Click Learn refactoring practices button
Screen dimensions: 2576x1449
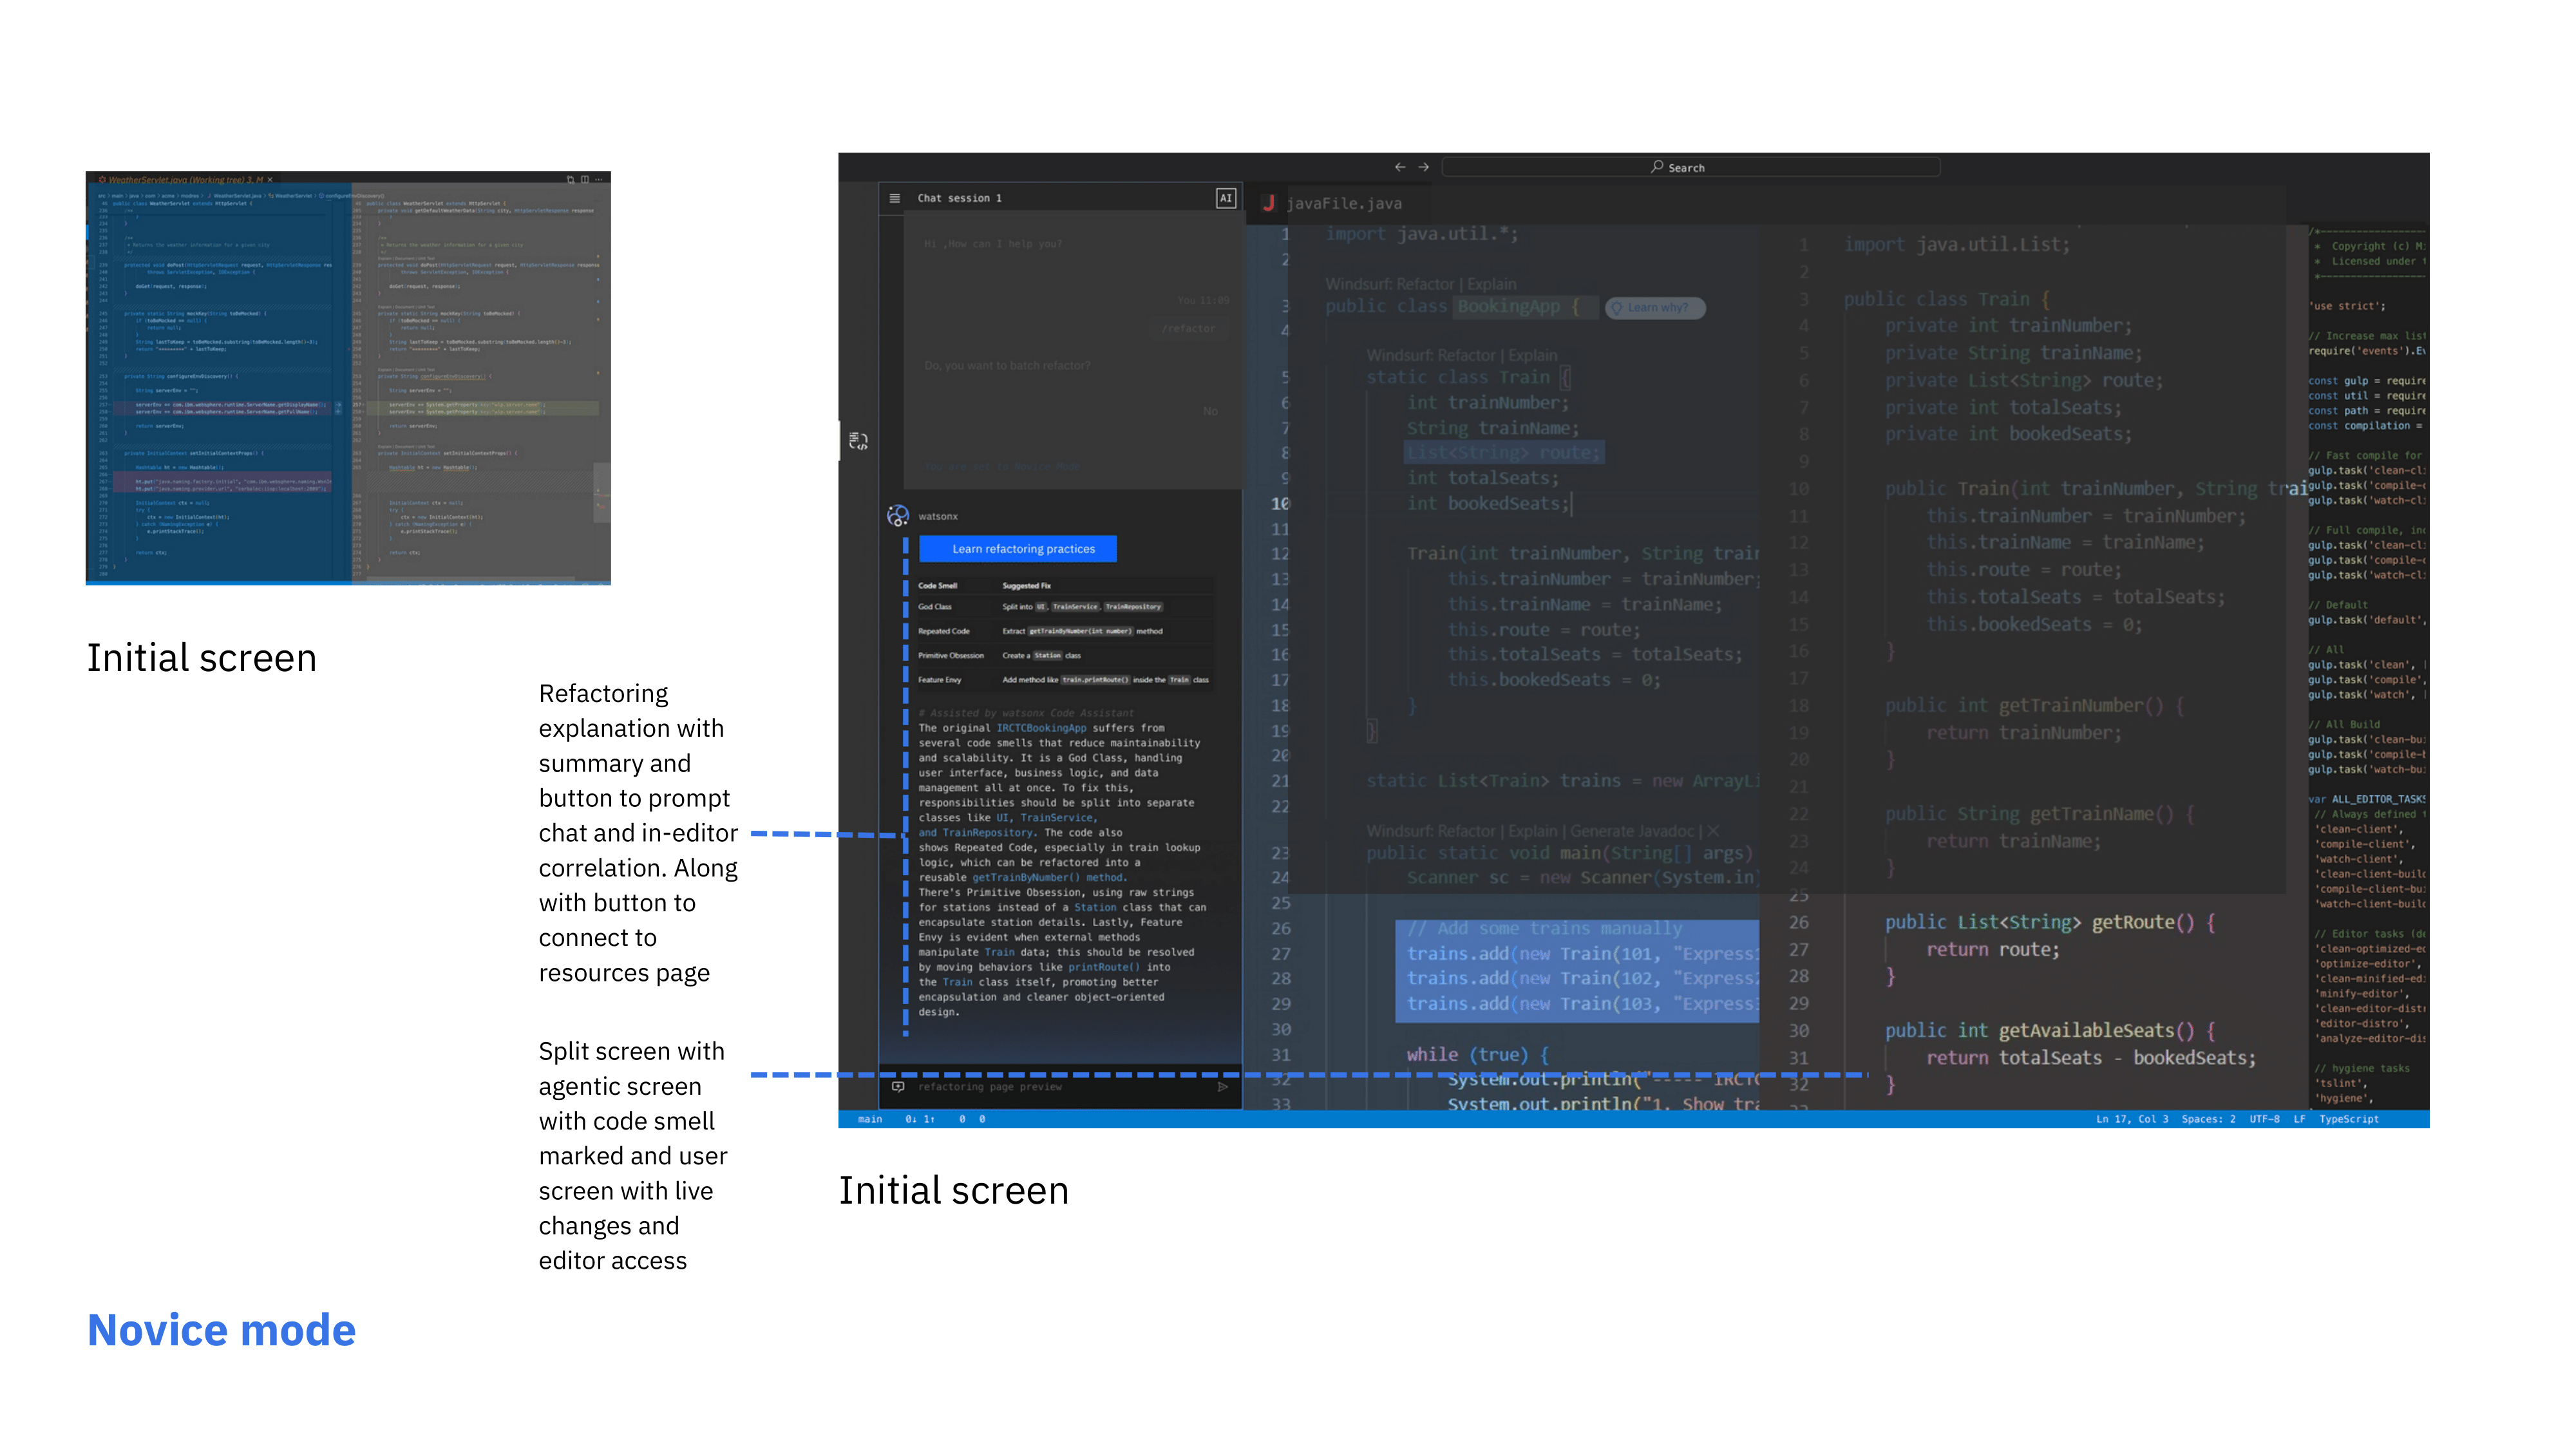click(1018, 549)
